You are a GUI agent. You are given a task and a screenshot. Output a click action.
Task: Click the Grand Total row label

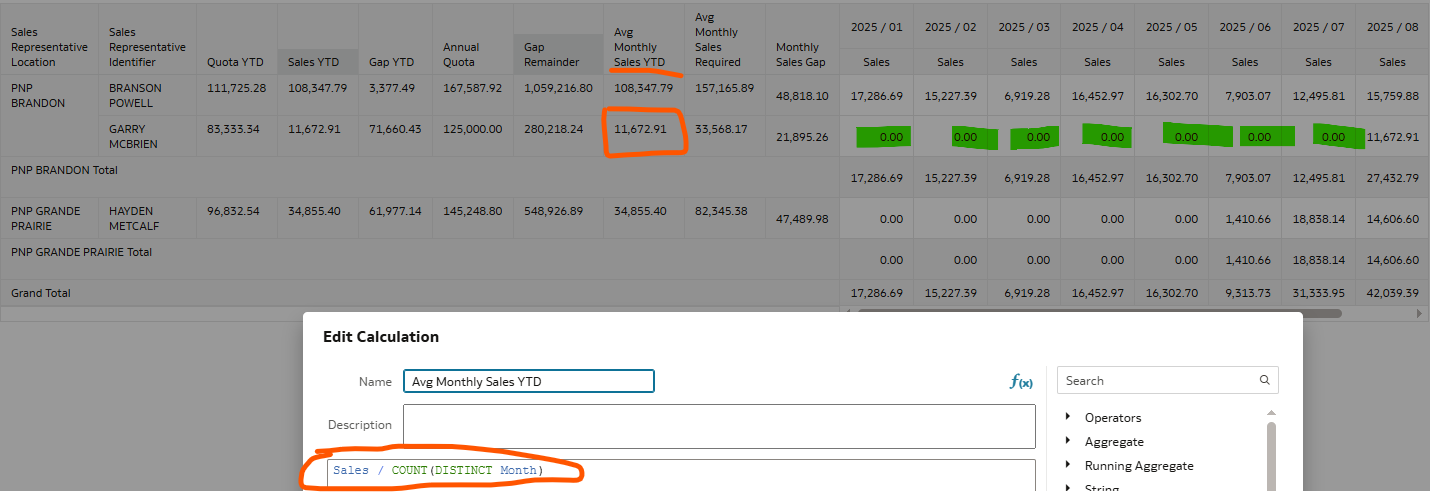click(41, 293)
